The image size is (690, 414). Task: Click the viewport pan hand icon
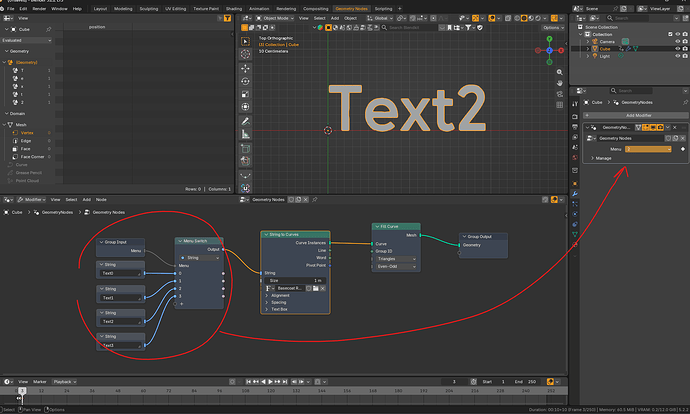(559, 83)
